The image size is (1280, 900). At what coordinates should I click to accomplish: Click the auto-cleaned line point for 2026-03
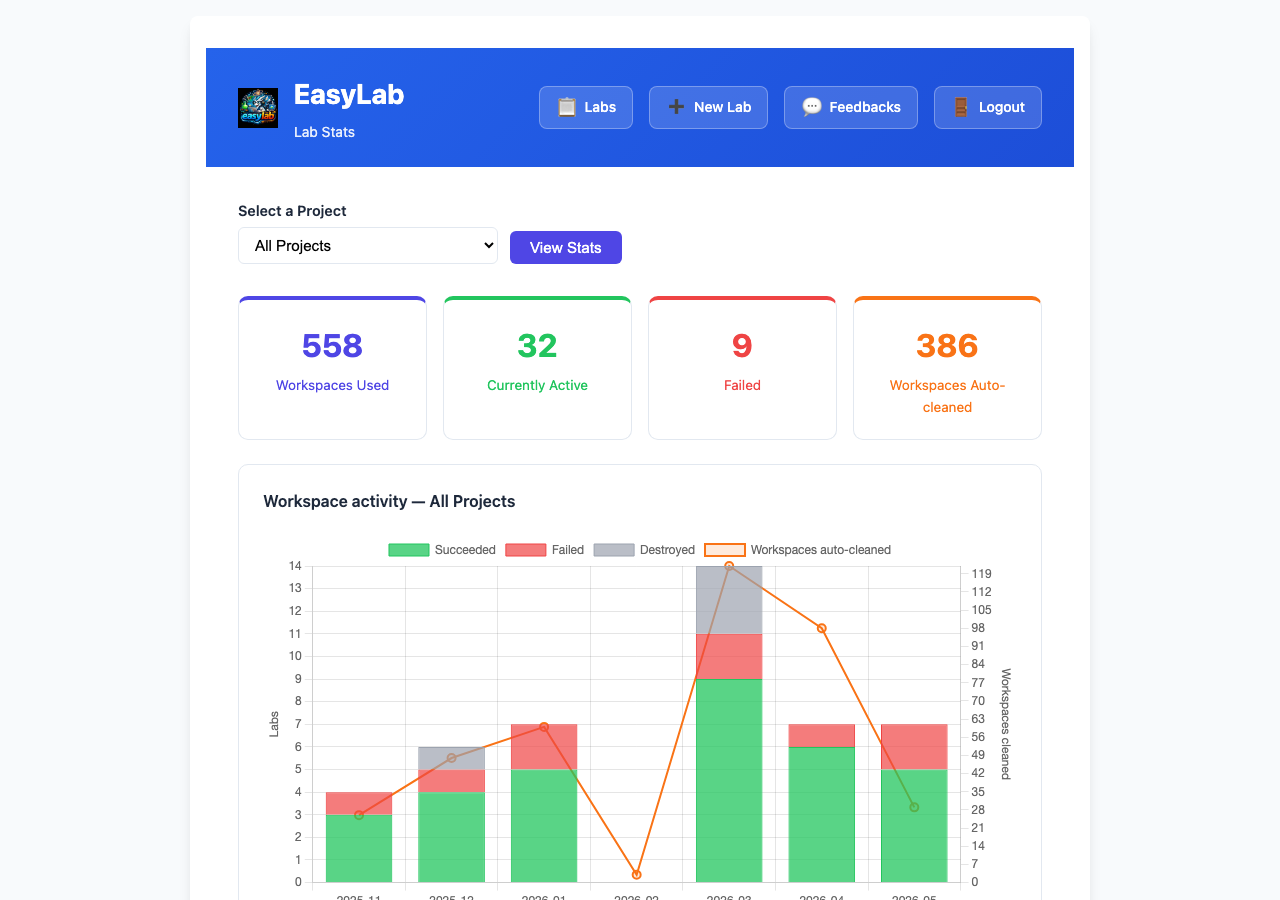(729, 566)
